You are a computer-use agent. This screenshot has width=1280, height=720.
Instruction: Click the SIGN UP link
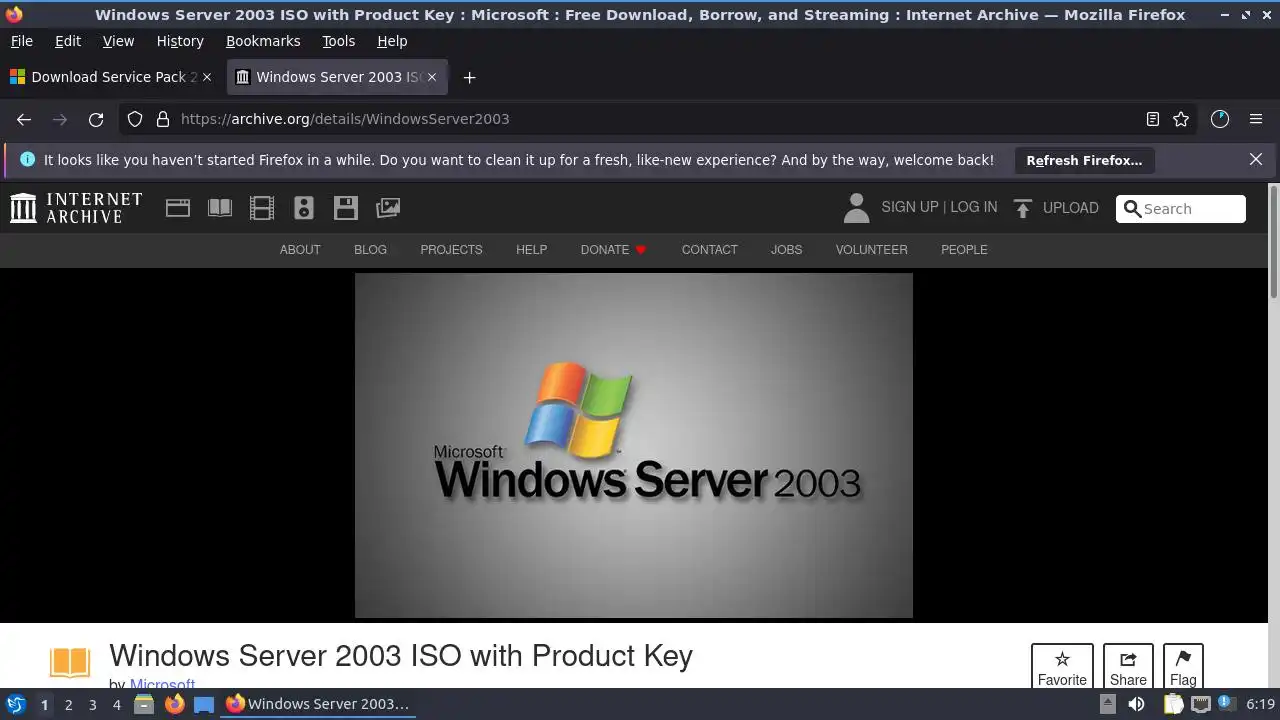pyautogui.click(x=909, y=207)
